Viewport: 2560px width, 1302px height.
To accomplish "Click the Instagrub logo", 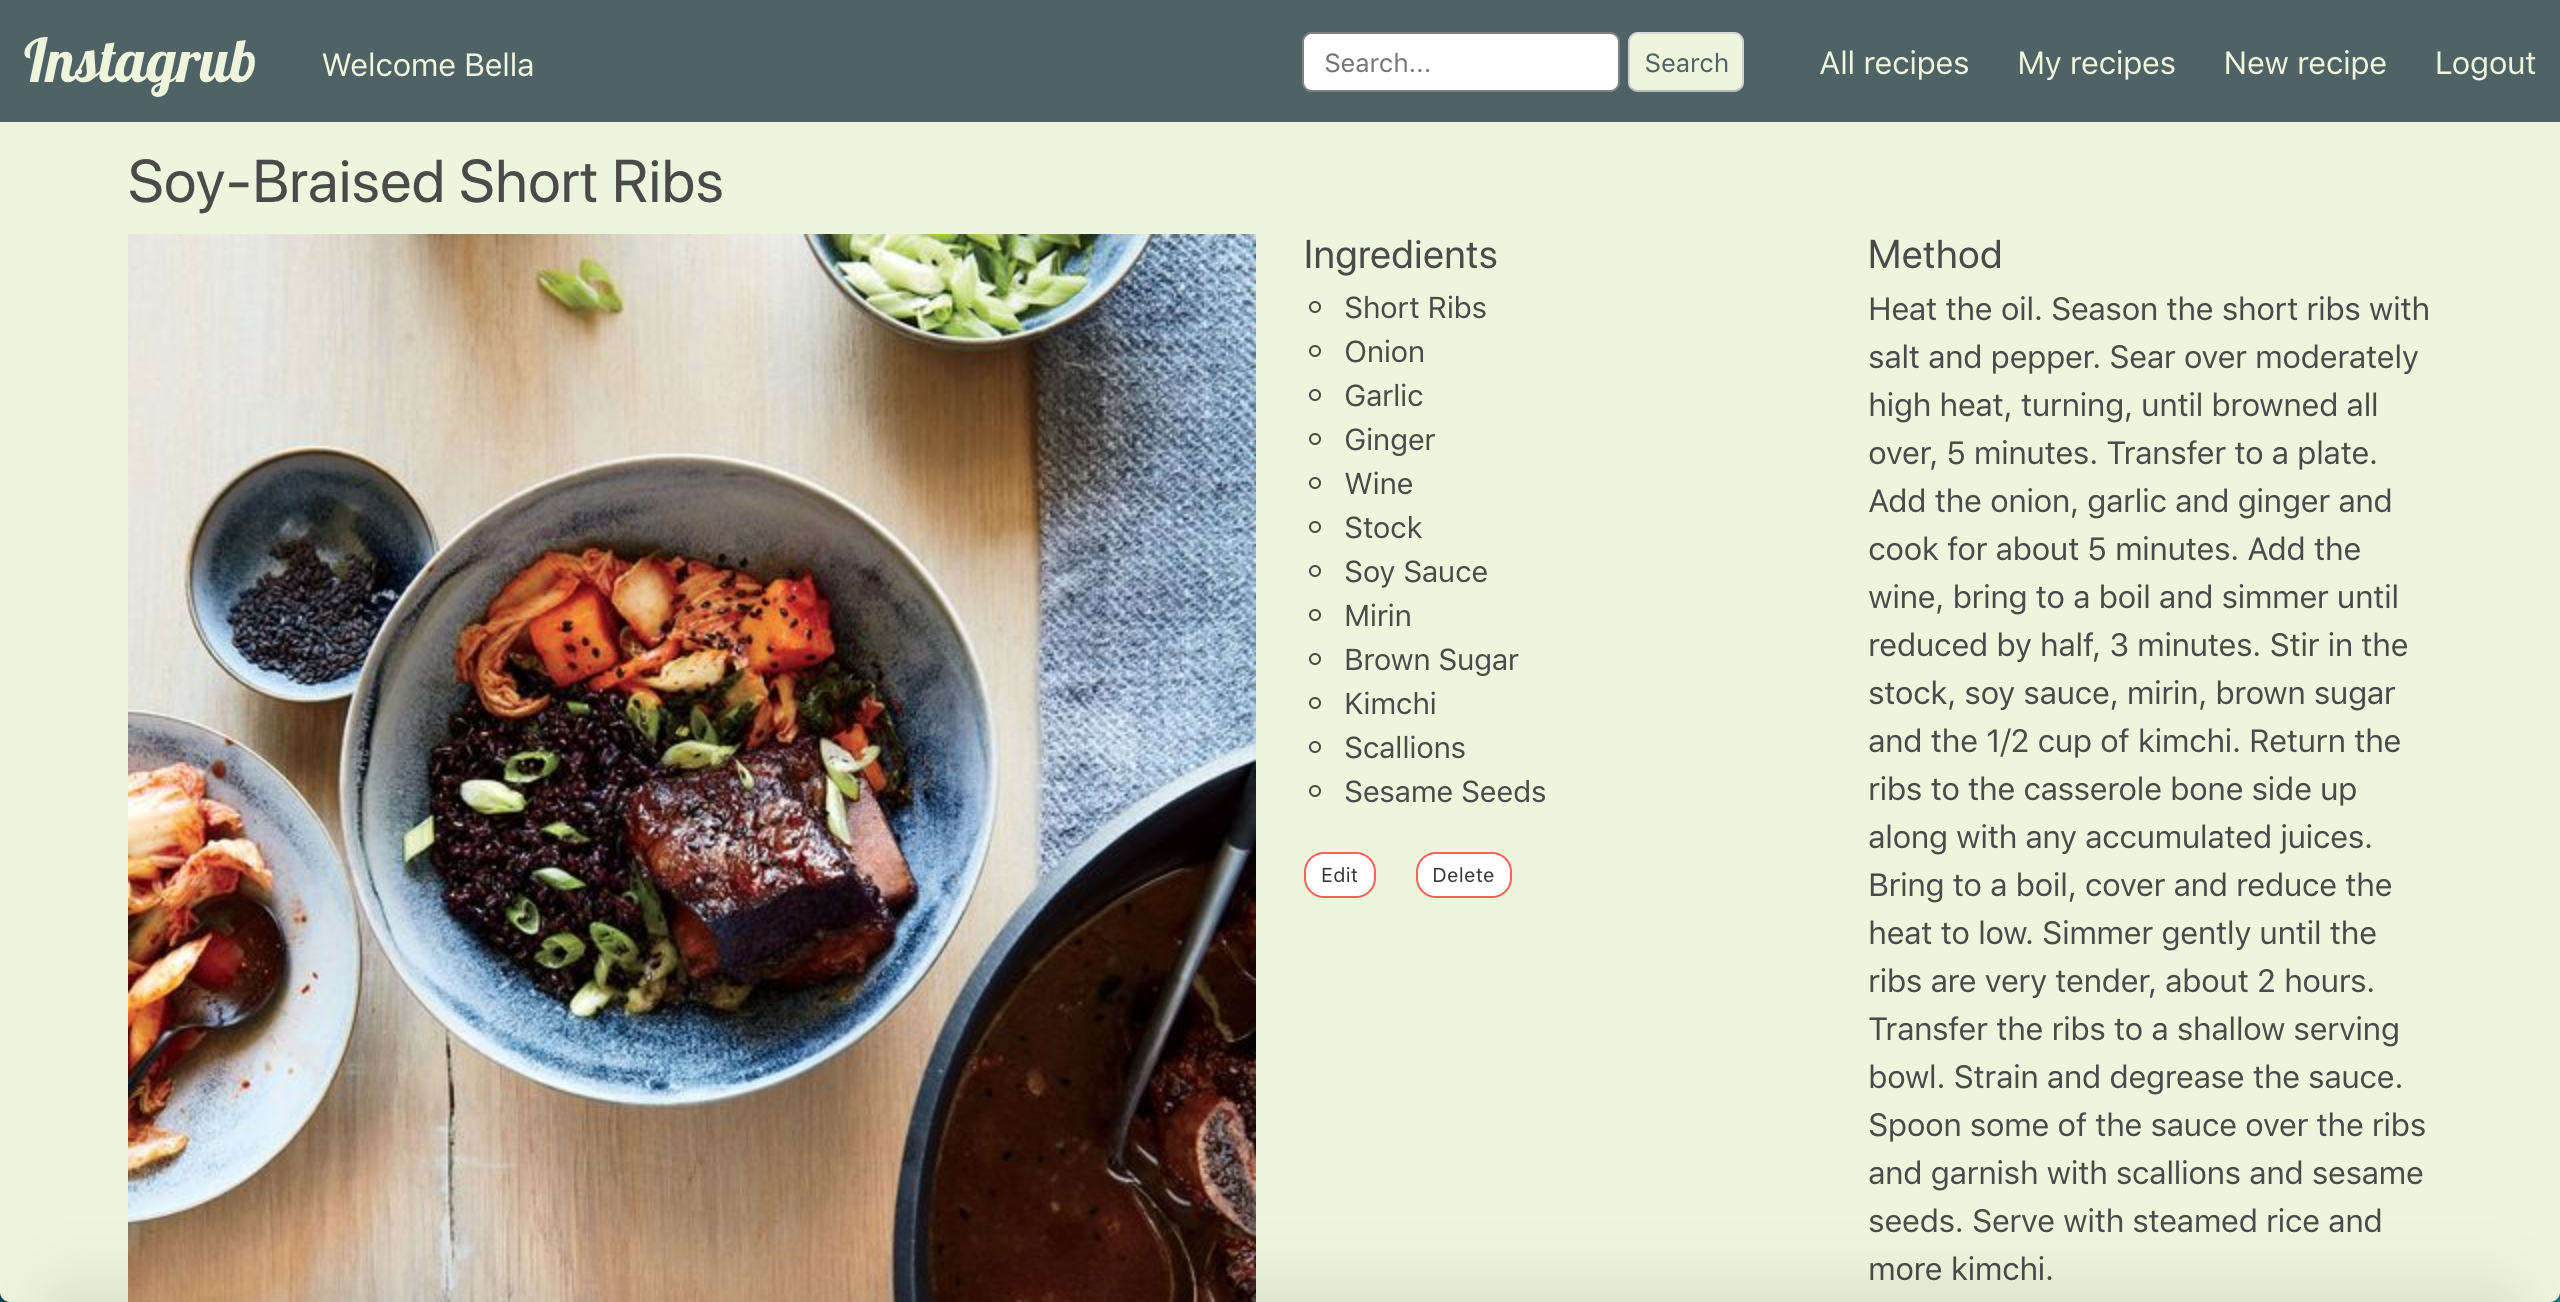I will point(140,63).
